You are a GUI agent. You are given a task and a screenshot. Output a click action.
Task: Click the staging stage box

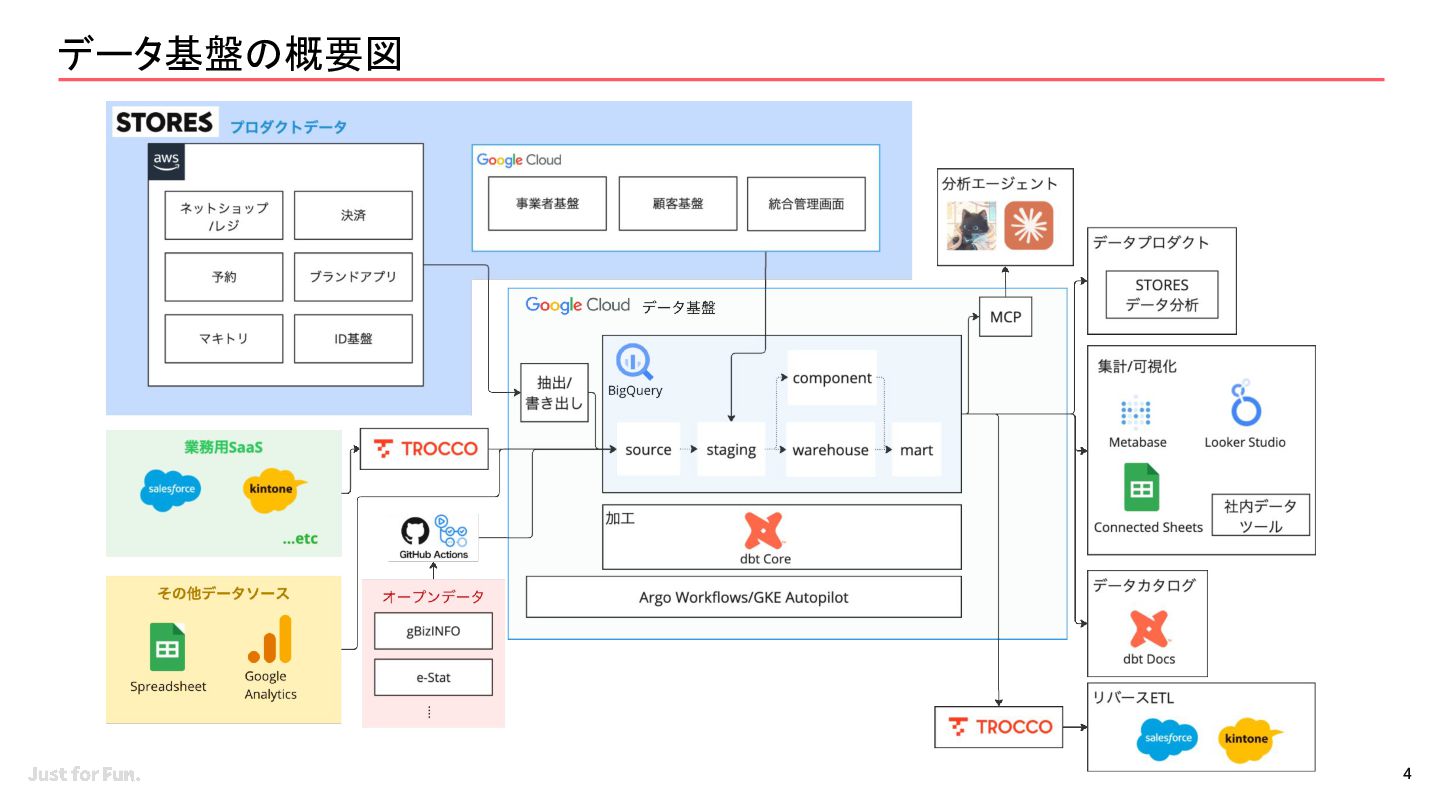pos(731,450)
